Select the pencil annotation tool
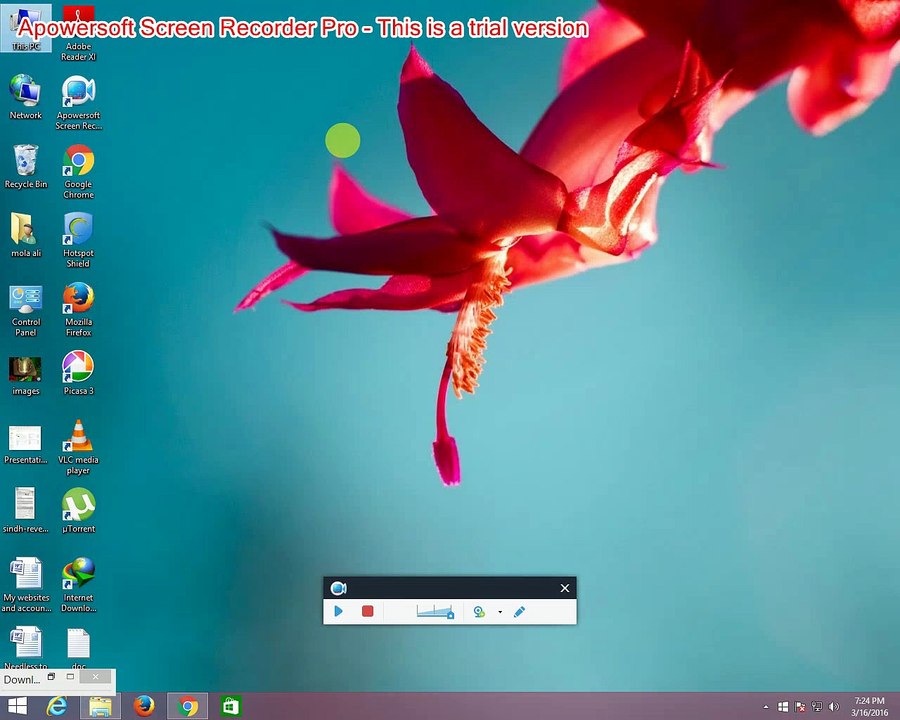The height and width of the screenshot is (720, 900). pos(519,611)
